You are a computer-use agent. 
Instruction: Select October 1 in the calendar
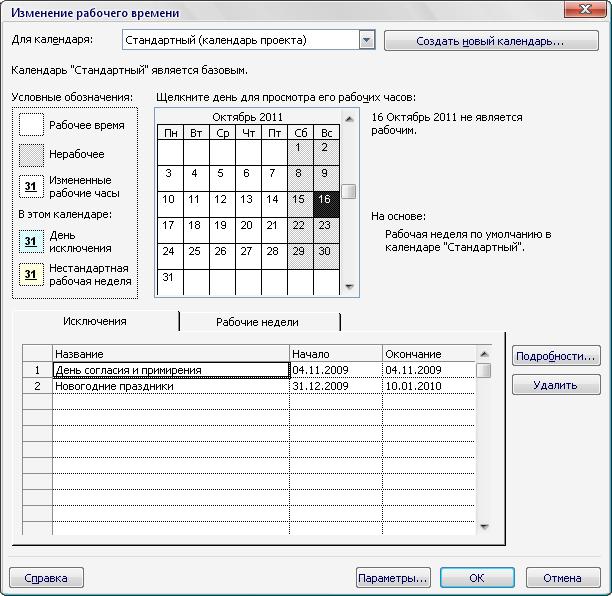click(x=300, y=152)
